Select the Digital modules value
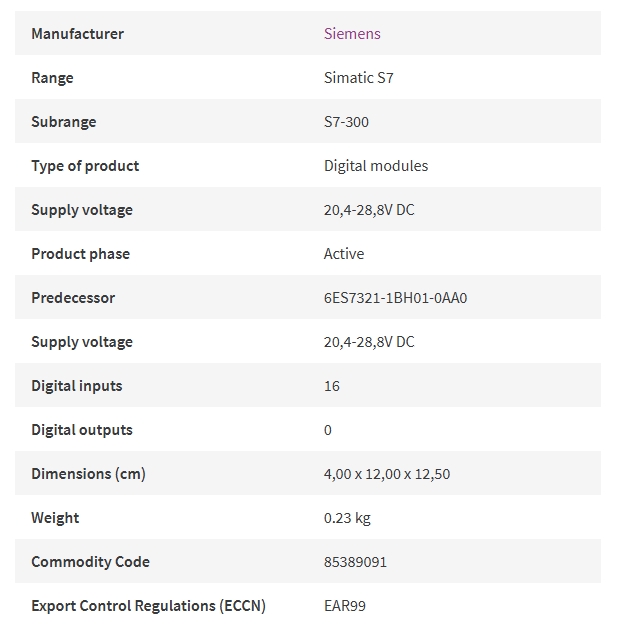This screenshot has height=635, width=623. pyautogui.click(x=376, y=166)
